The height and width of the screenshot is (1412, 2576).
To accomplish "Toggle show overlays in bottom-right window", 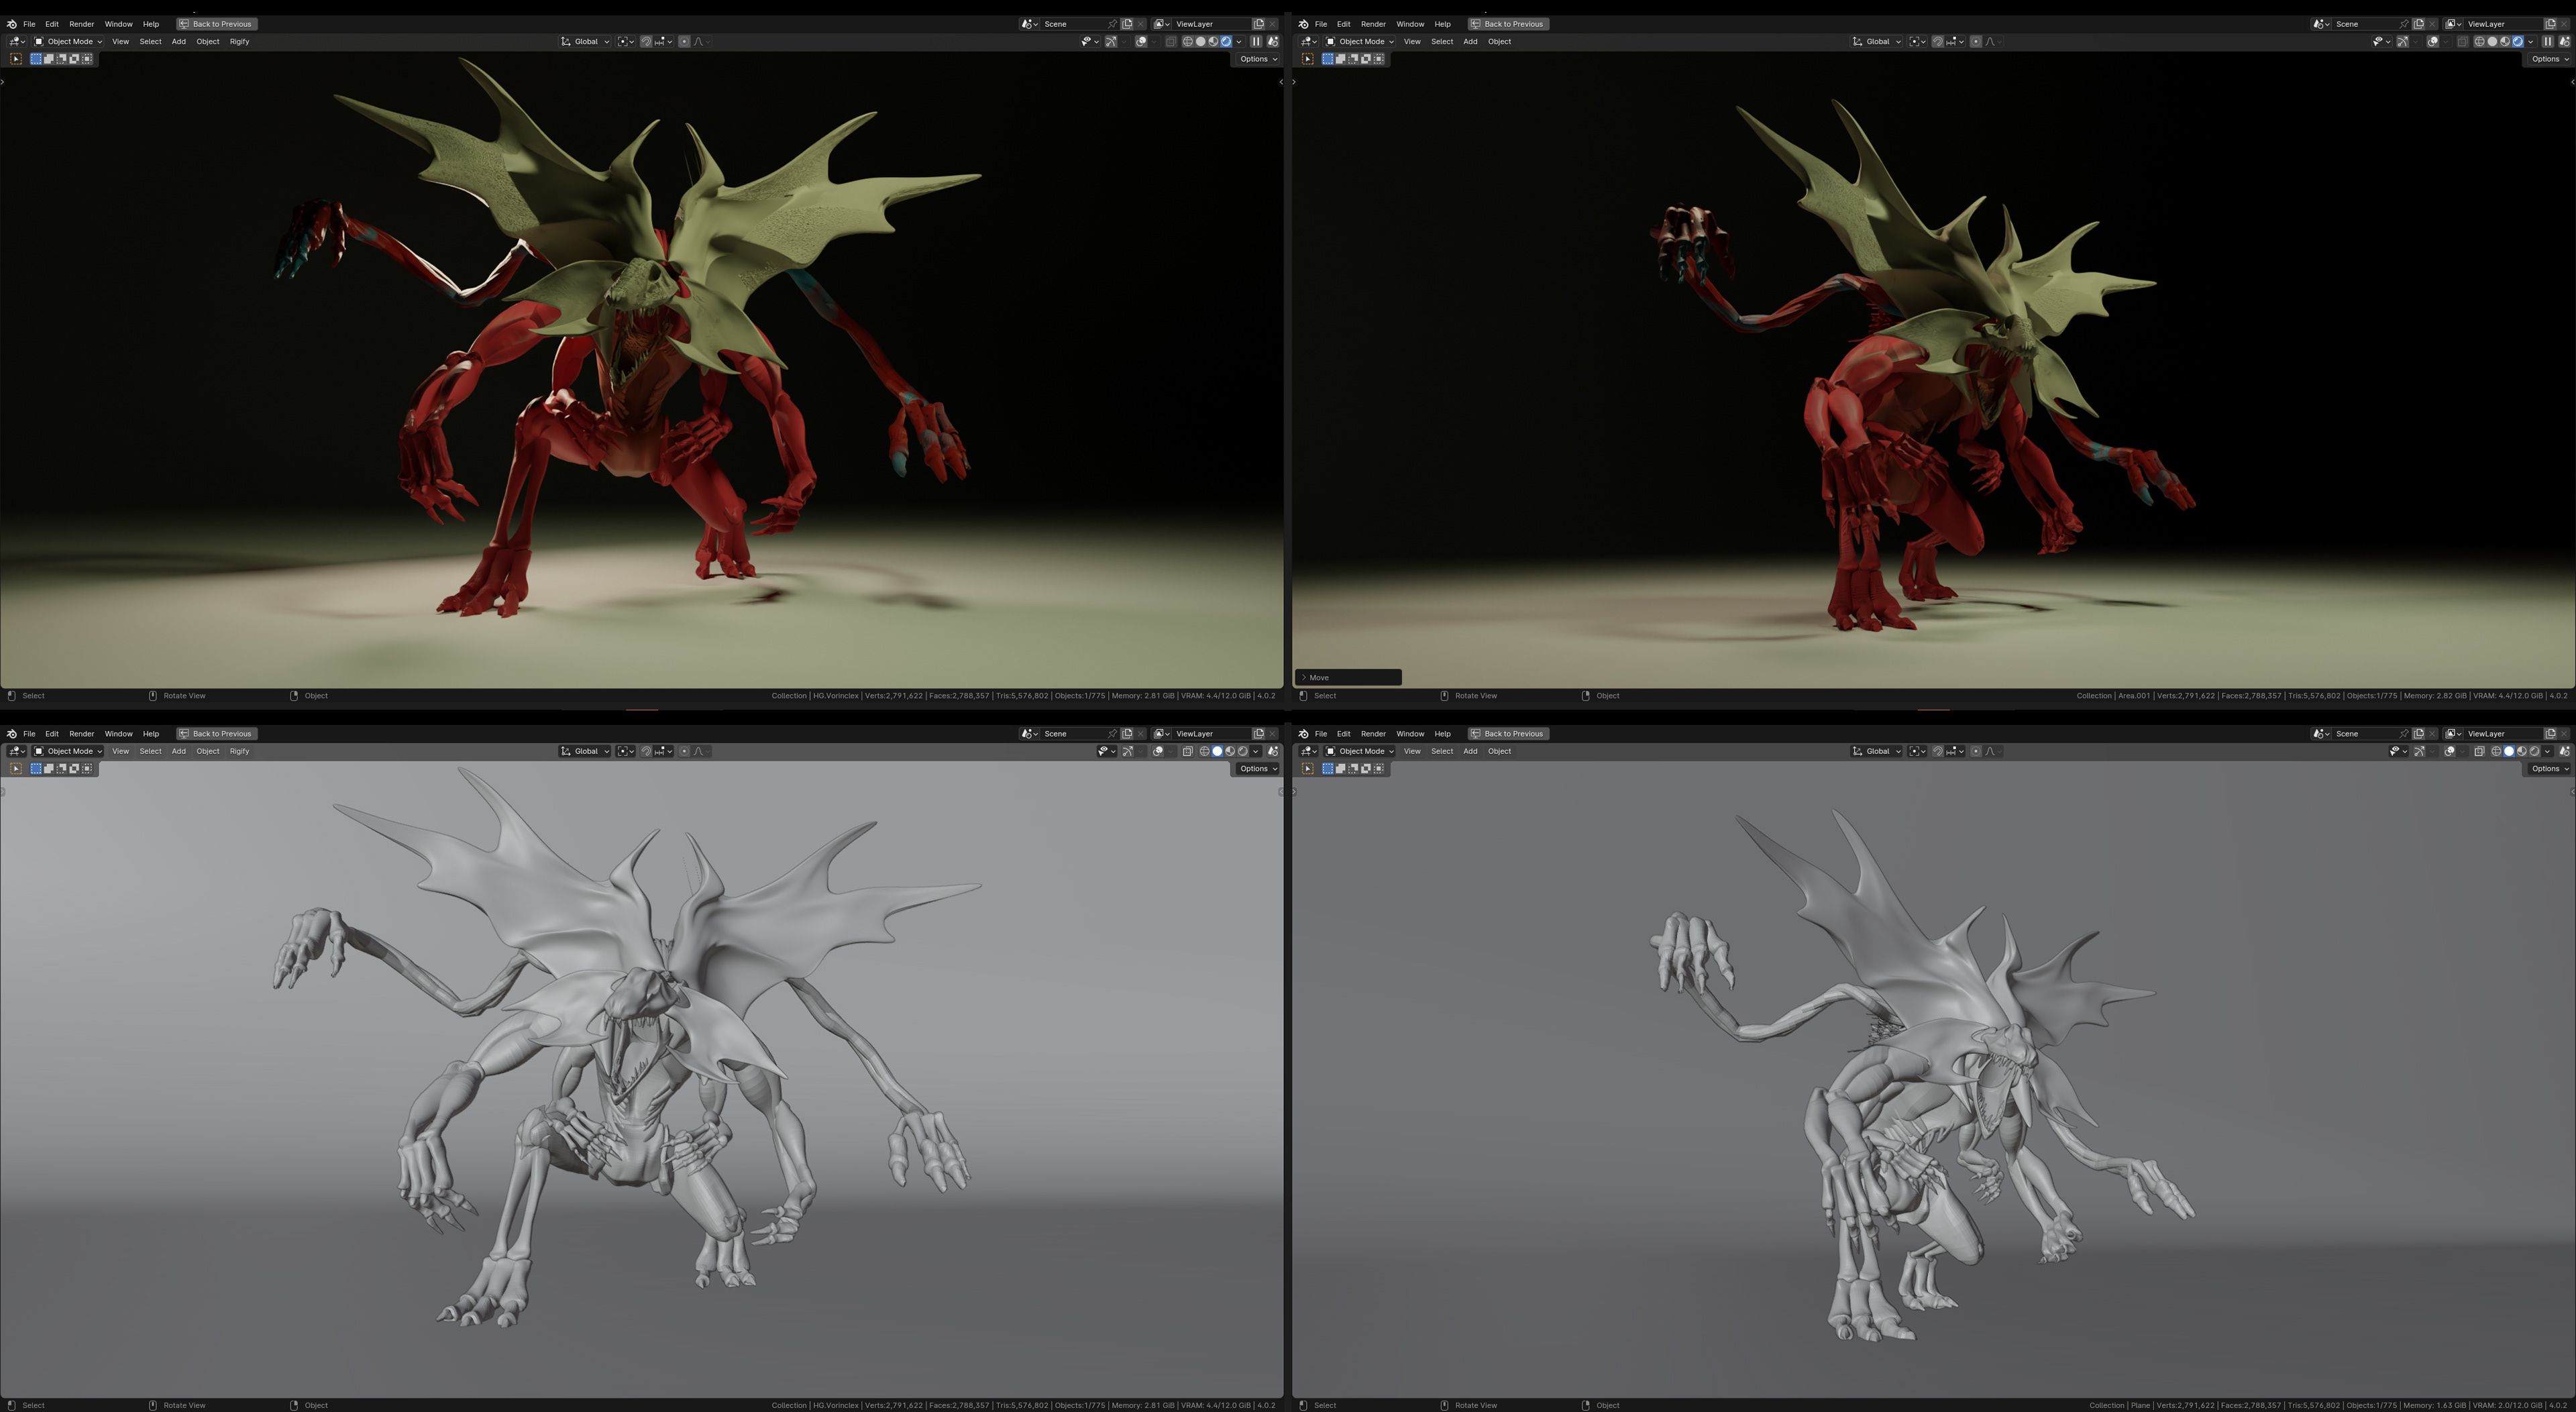I will click(x=2449, y=751).
